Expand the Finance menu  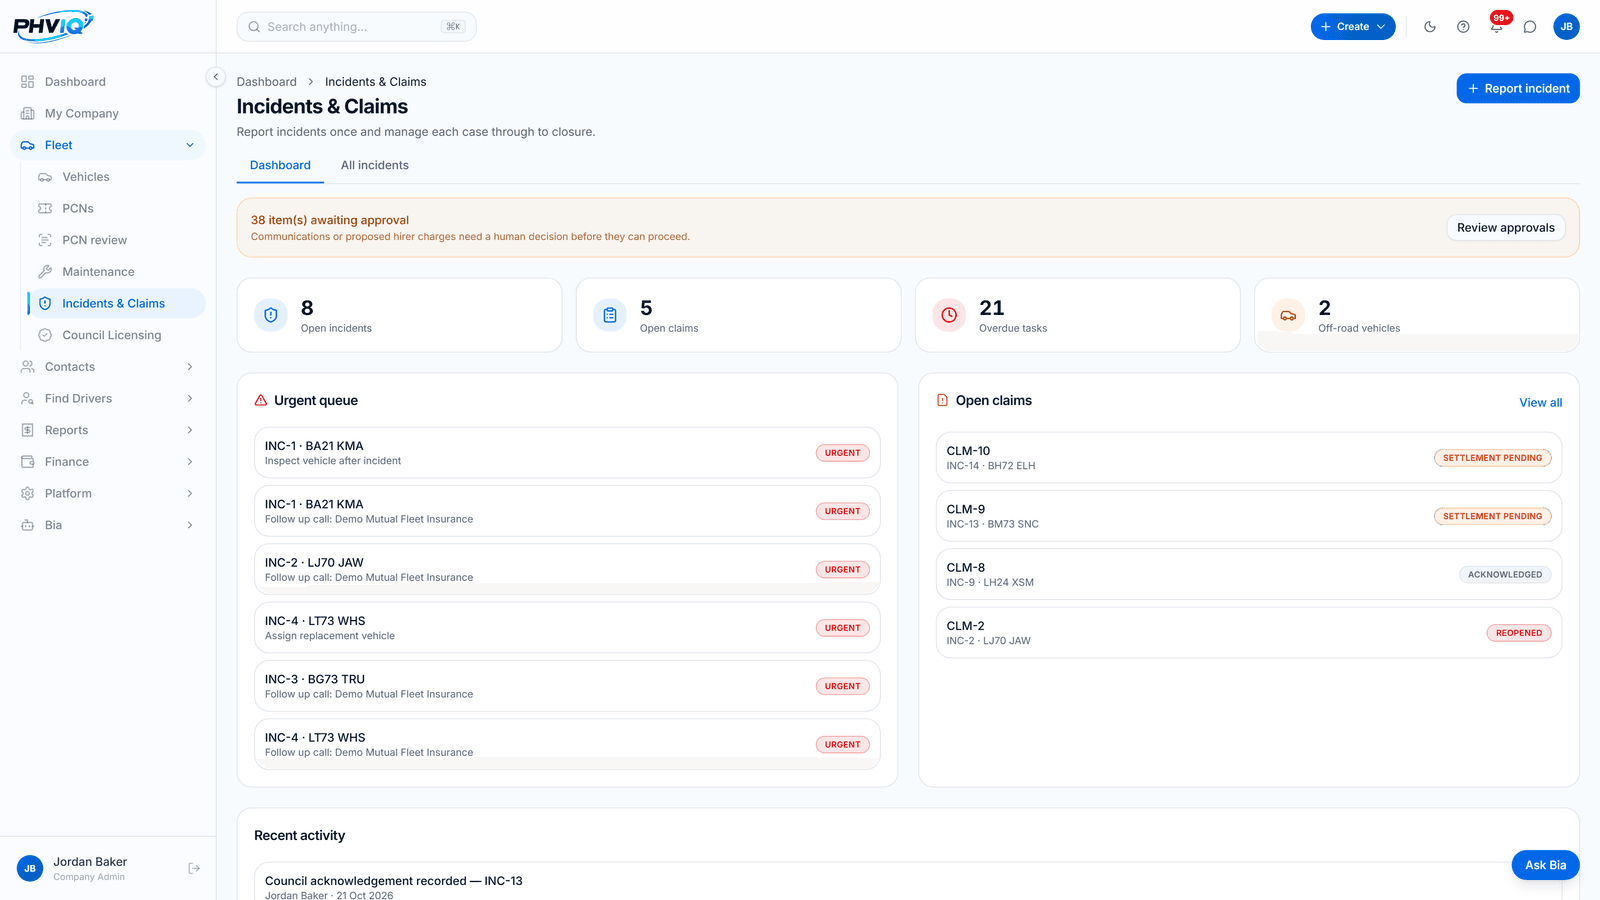click(108, 462)
